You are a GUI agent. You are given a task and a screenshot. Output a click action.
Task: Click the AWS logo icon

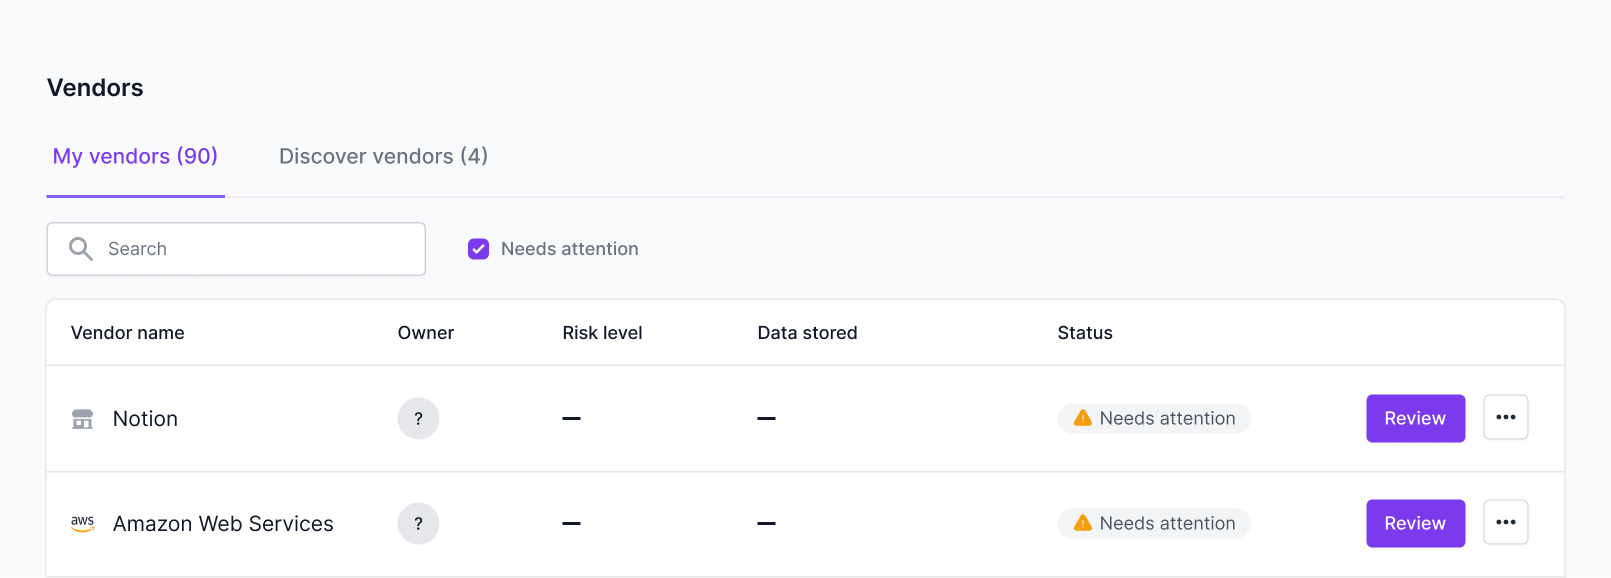tap(83, 524)
